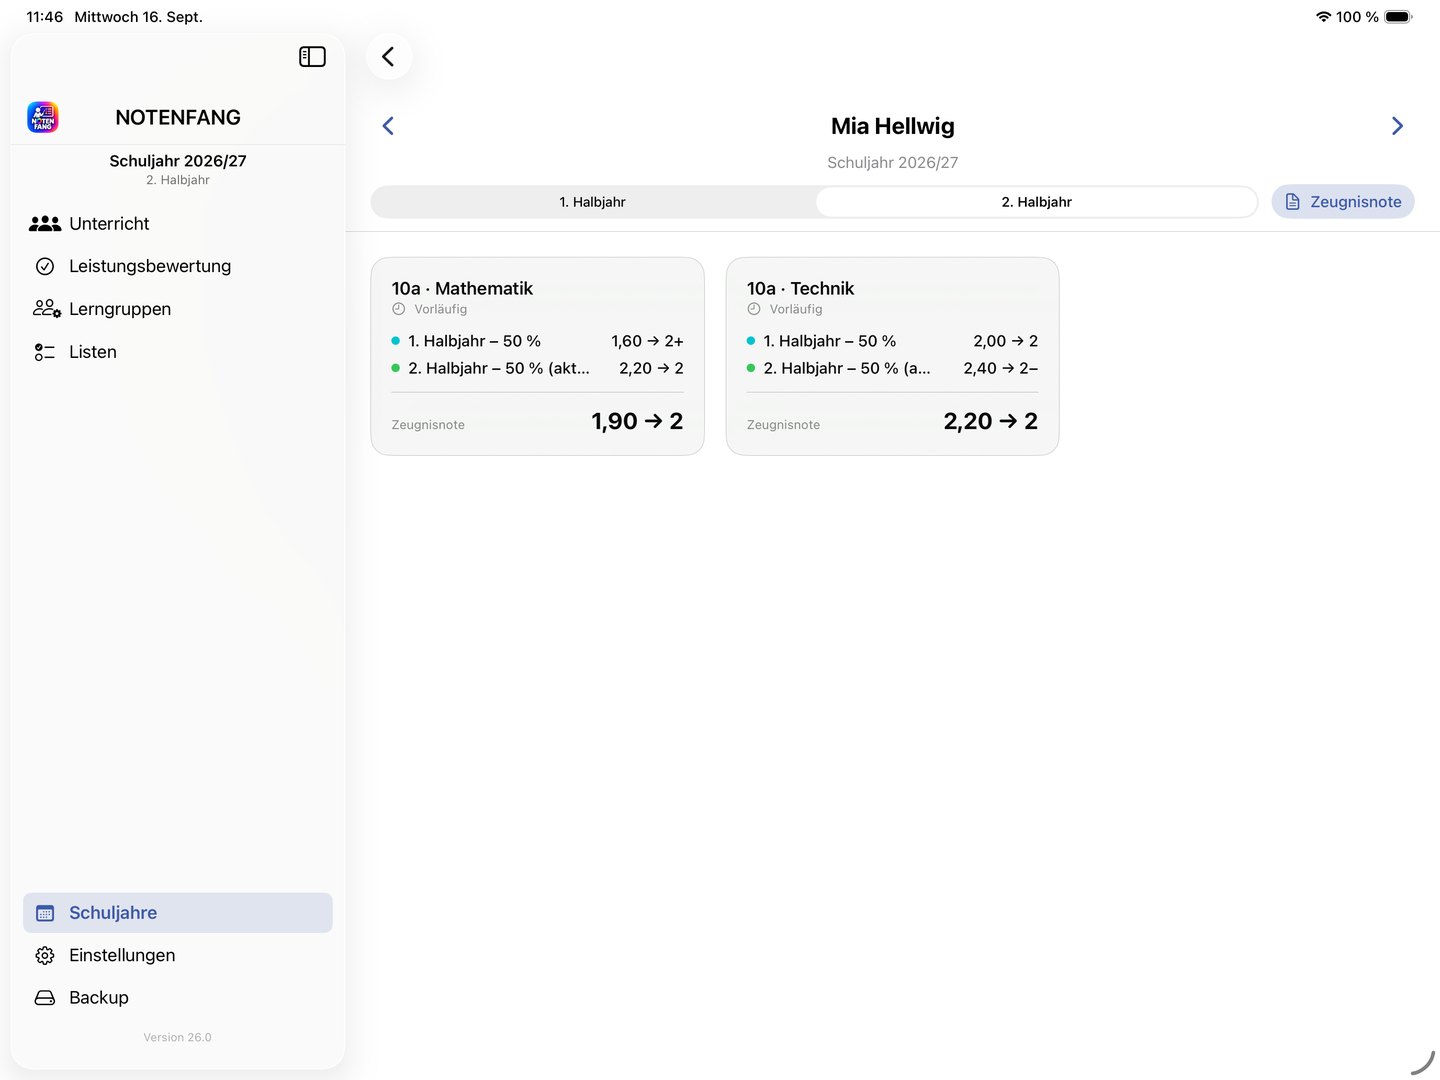The height and width of the screenshot is (1080, 1440).
Task: Select Schuljahre in sidebar
Action: pyautogui.click(x=178, y=913)
